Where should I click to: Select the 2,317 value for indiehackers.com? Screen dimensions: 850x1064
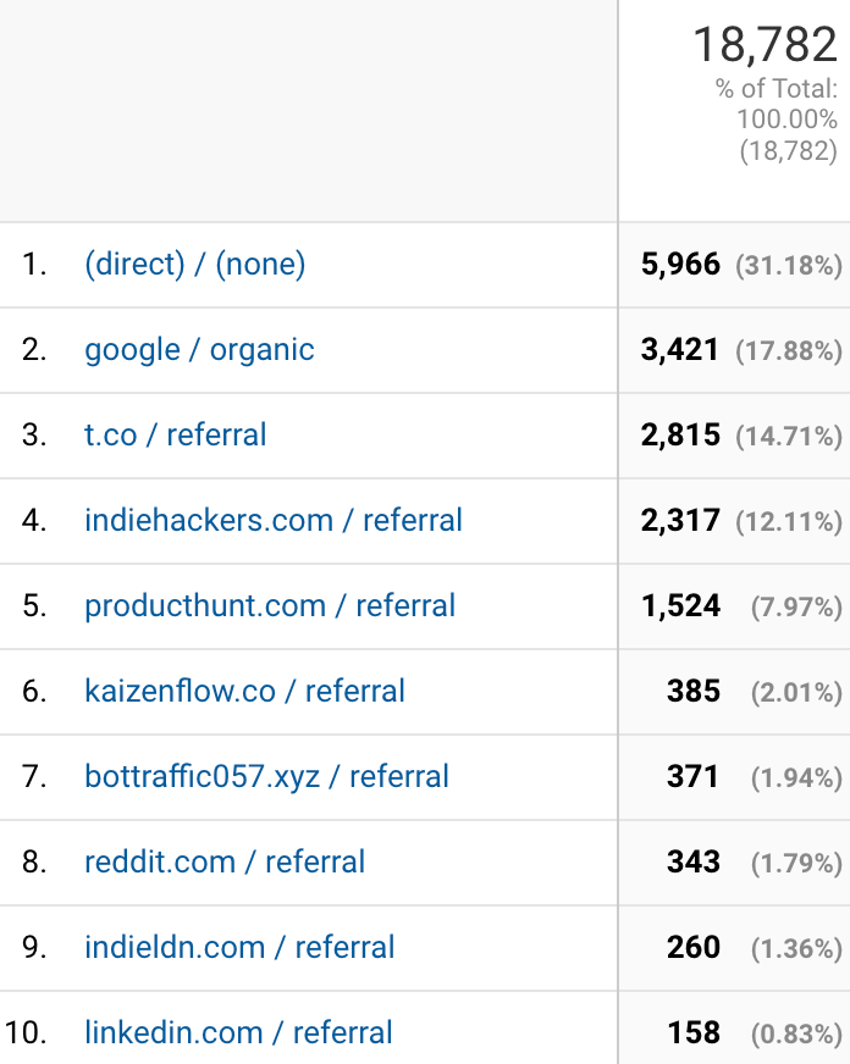[680, 521]
